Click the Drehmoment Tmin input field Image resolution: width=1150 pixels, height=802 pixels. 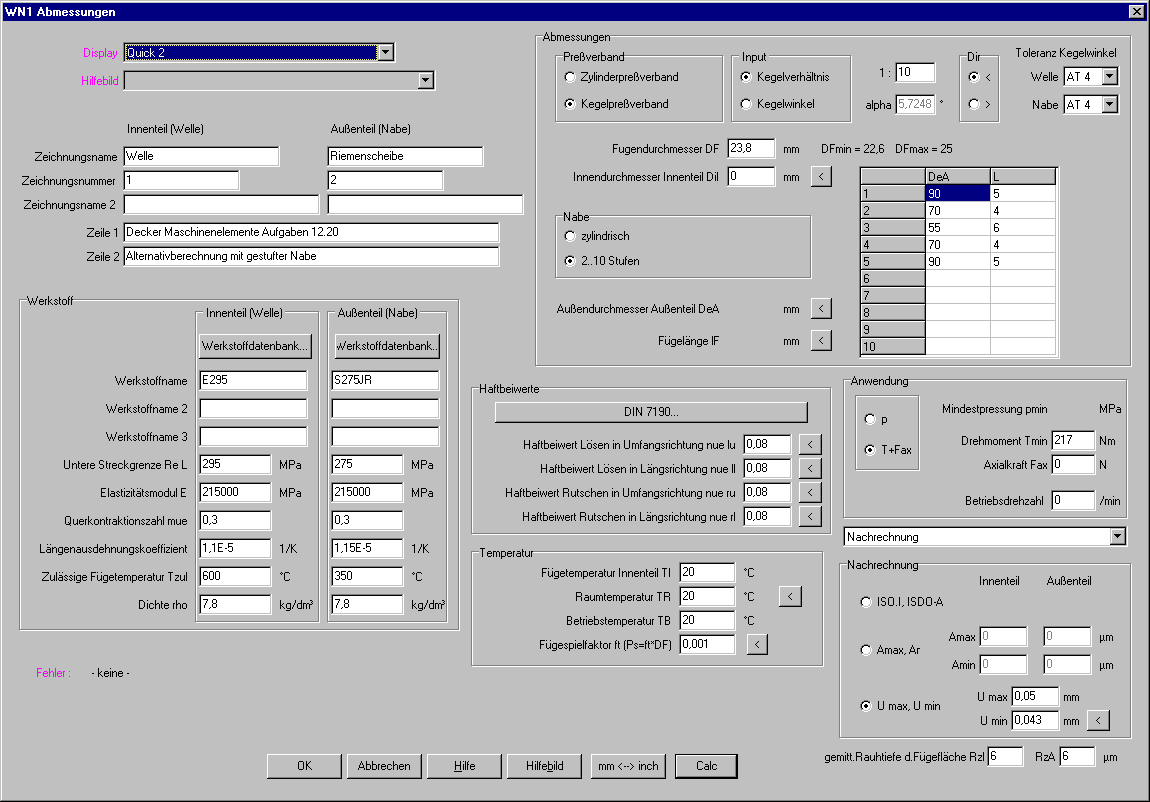(1073, 440)
